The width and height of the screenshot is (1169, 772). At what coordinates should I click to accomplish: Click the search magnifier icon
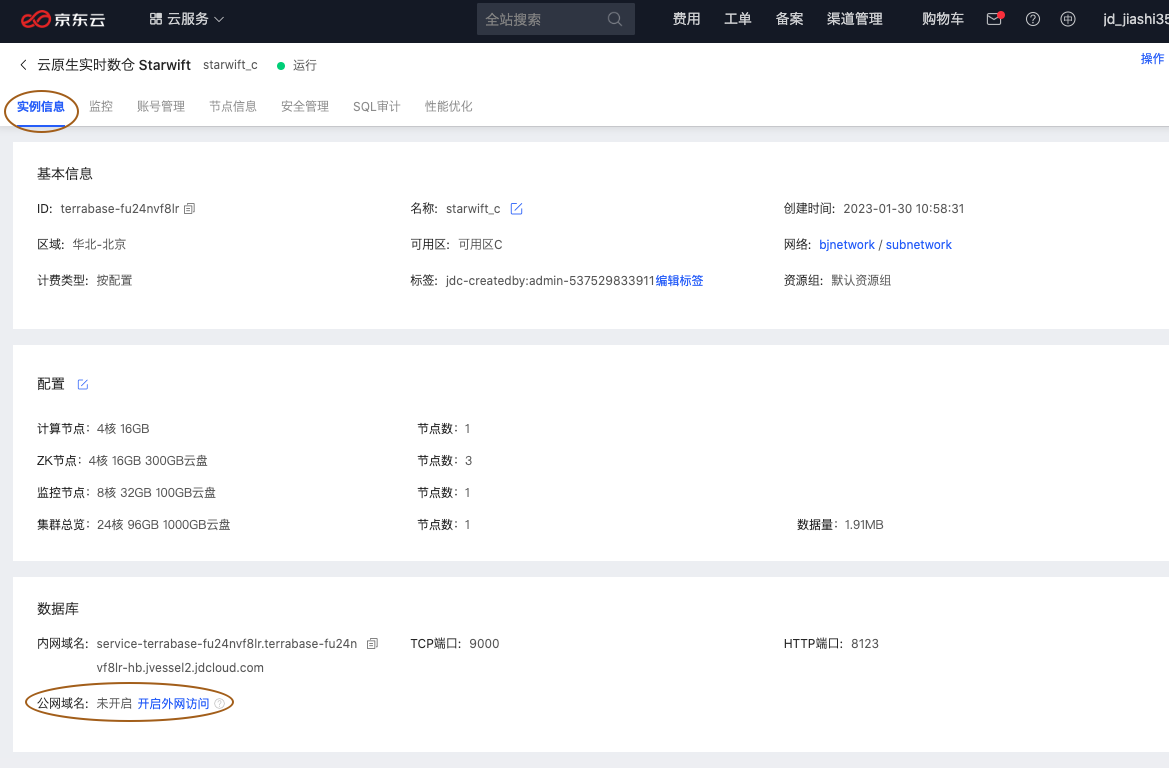tap(614, 19)
